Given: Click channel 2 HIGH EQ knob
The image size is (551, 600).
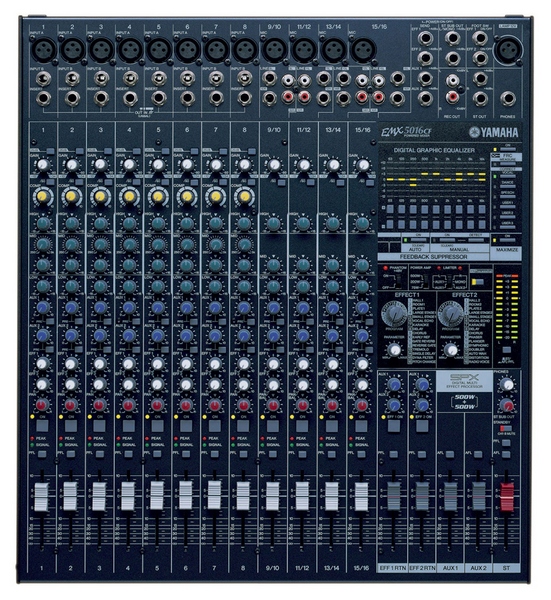Looking at the screenshot, I should click(72, 223).
